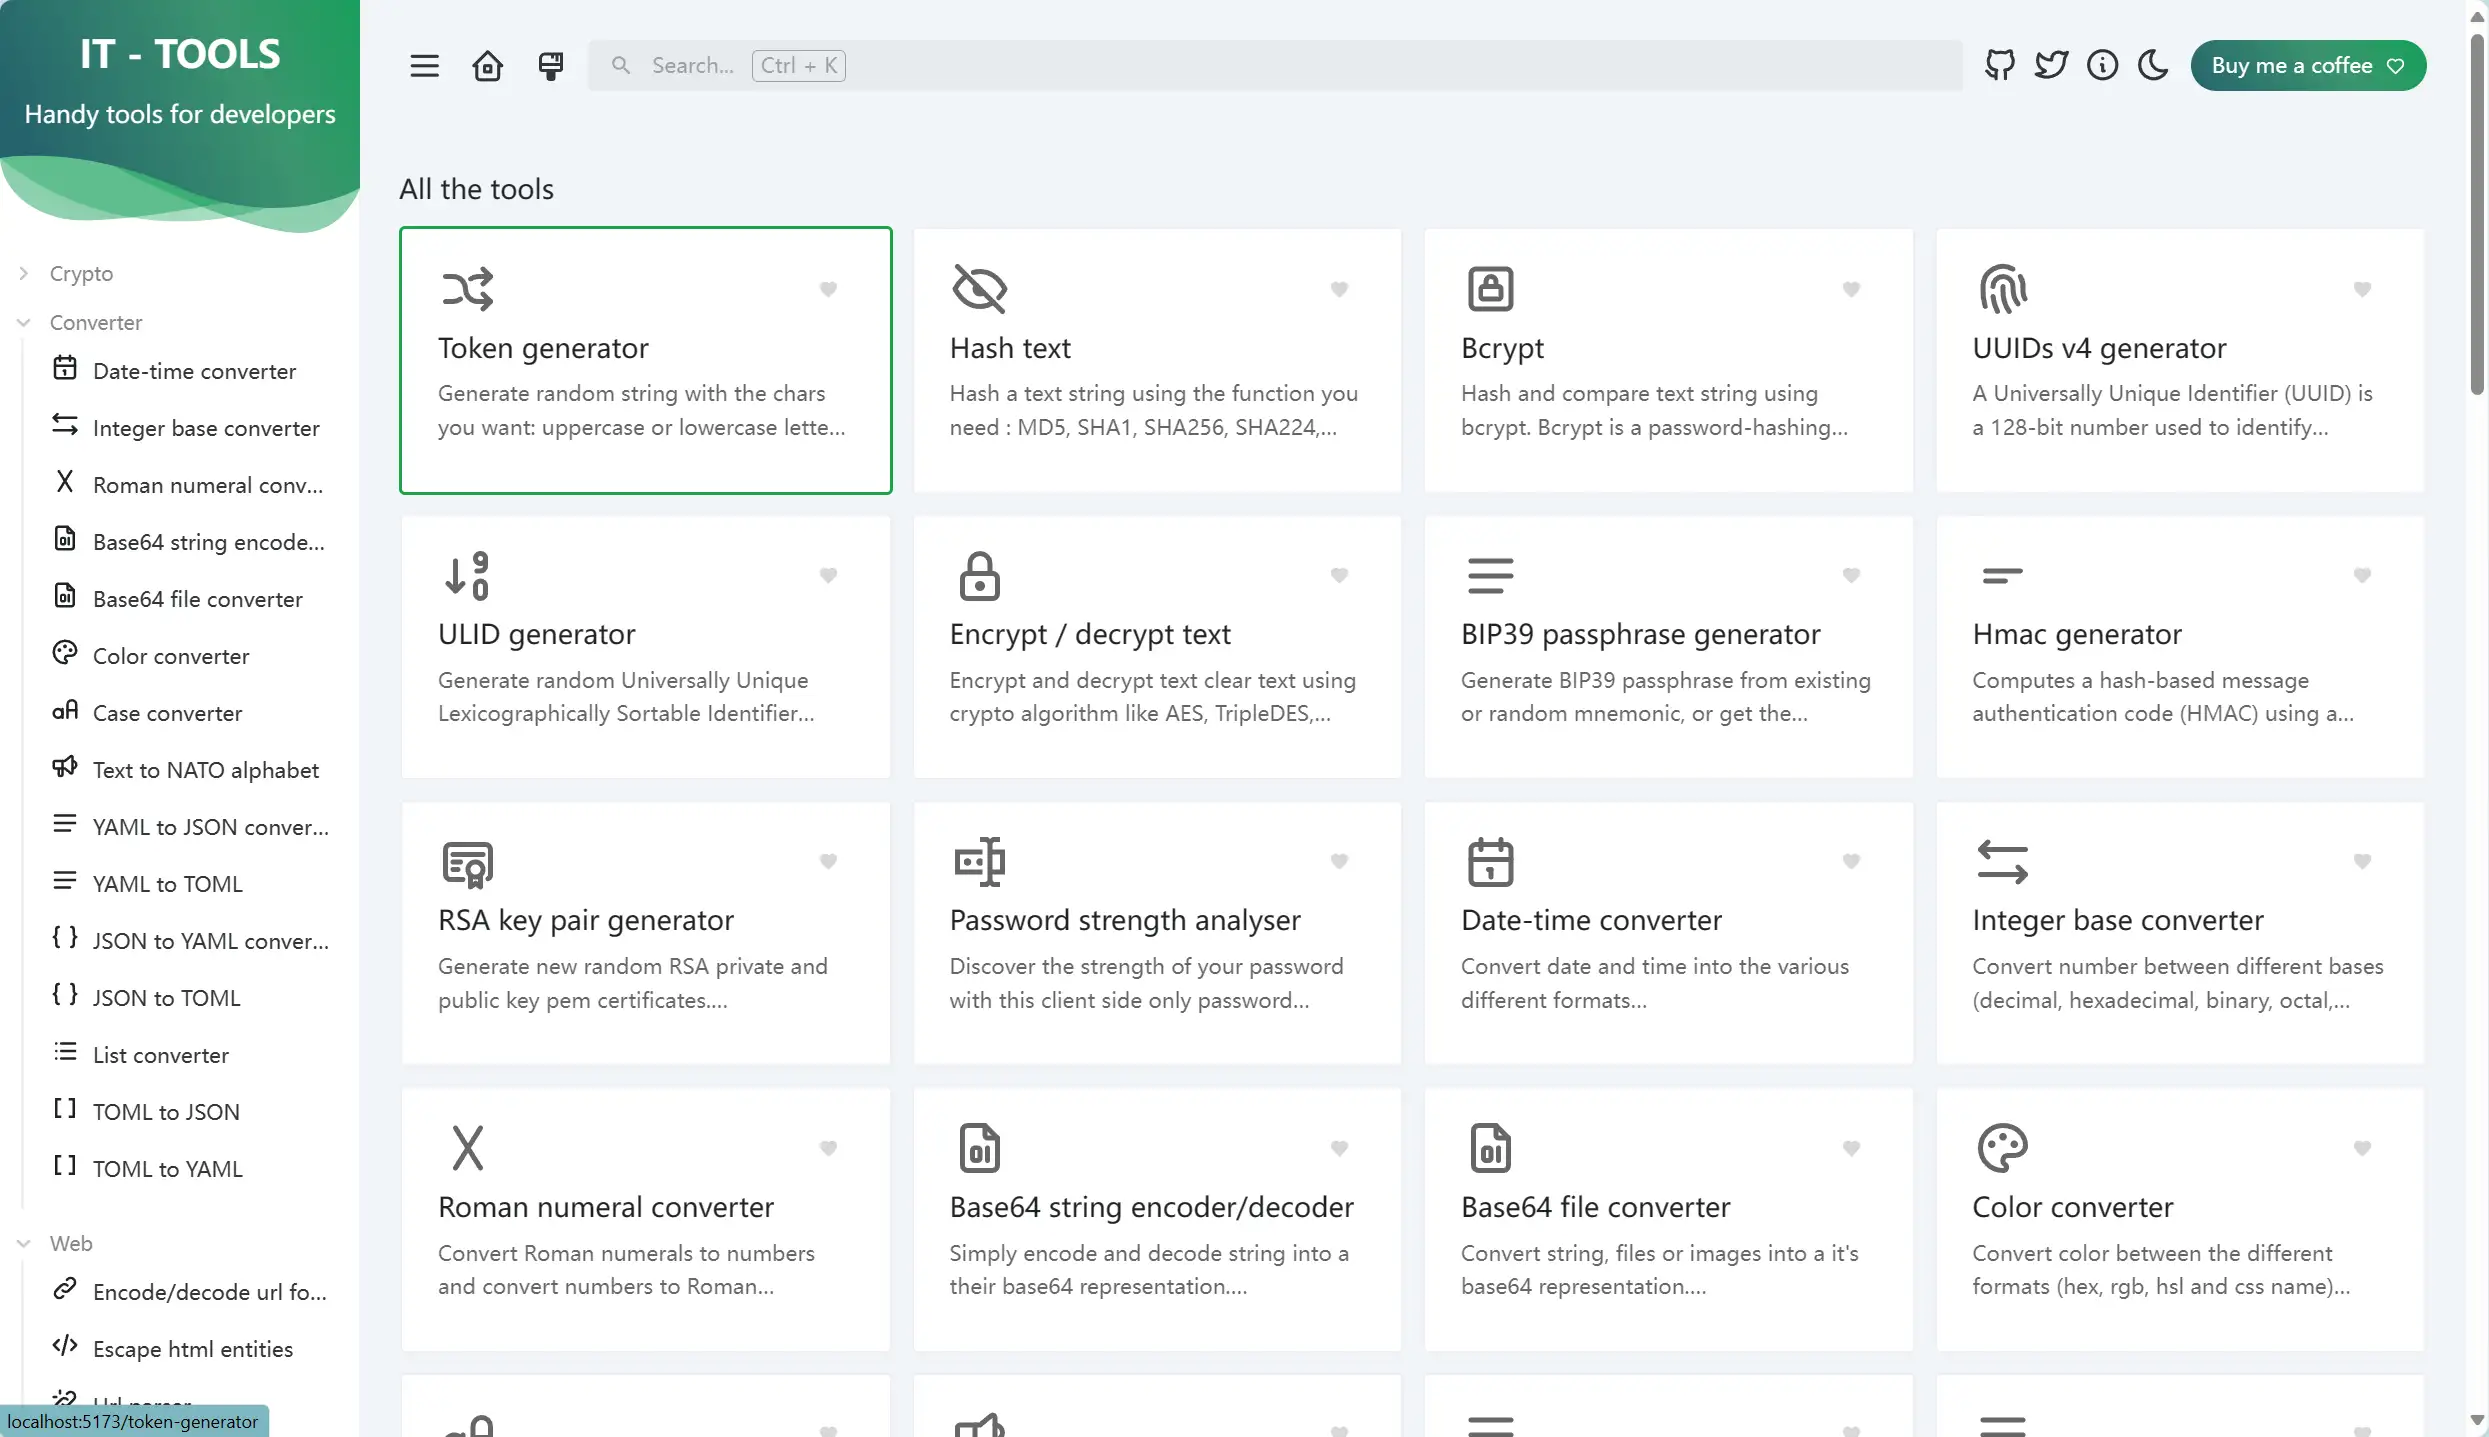Add Bcrypt to favorites with its heart

coord(1851,289)
